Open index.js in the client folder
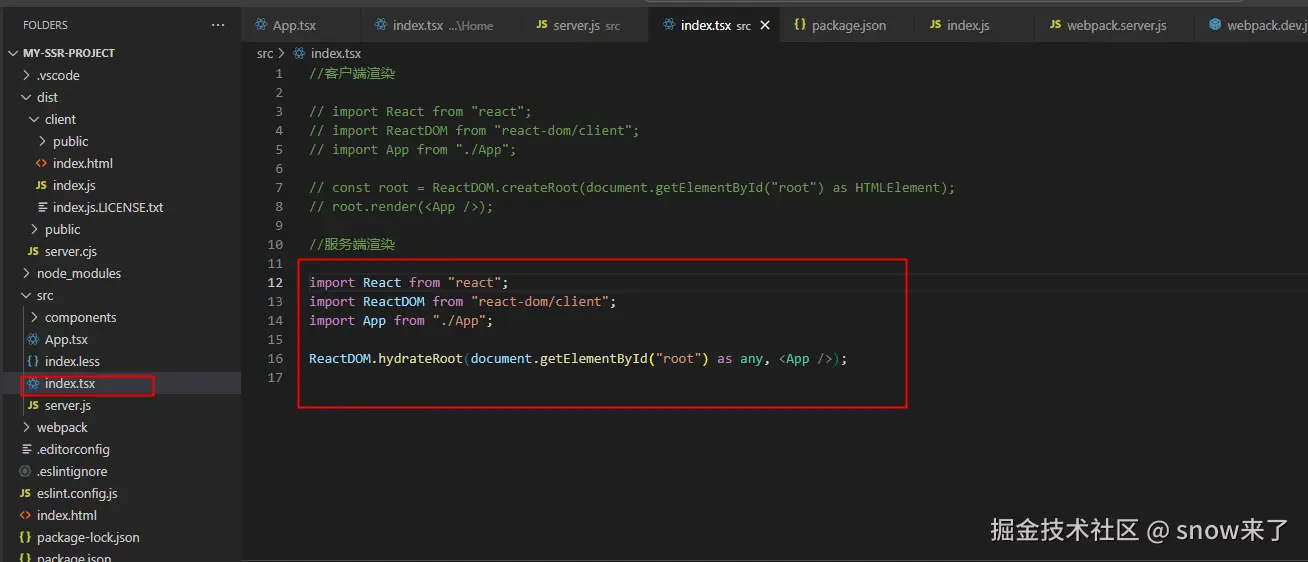The image size is (1308, 562). tap(74, 185)
